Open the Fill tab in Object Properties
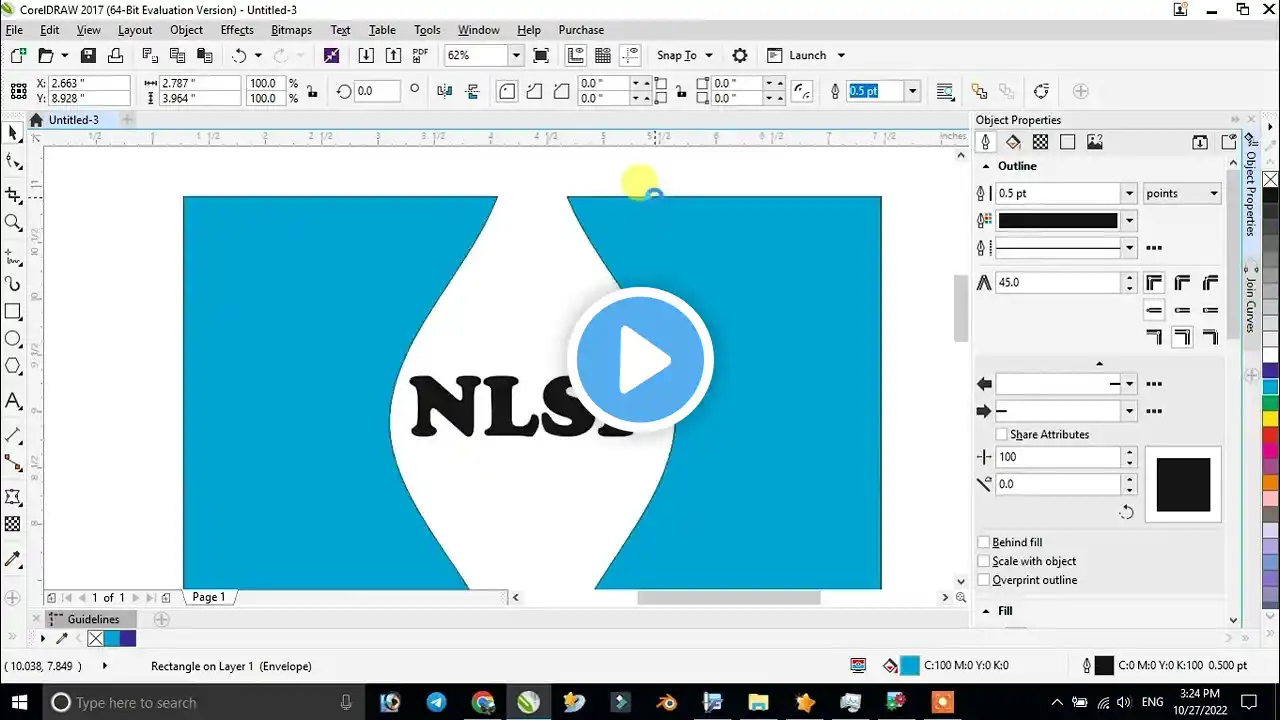1280x720 pixels. pyautogui.click(x=1013, y=142)
